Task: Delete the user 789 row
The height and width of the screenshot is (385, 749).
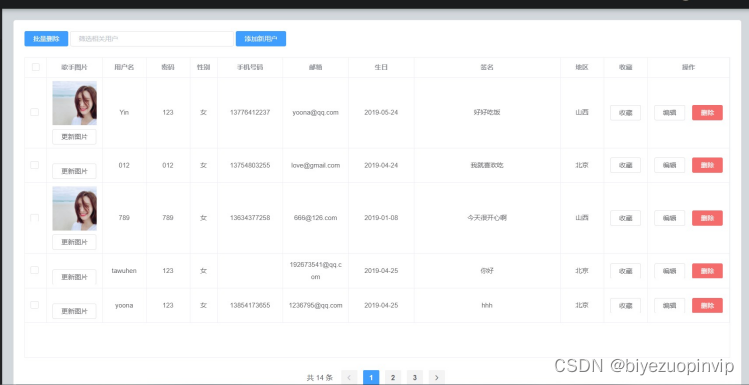Action: [x=707, y=218]
